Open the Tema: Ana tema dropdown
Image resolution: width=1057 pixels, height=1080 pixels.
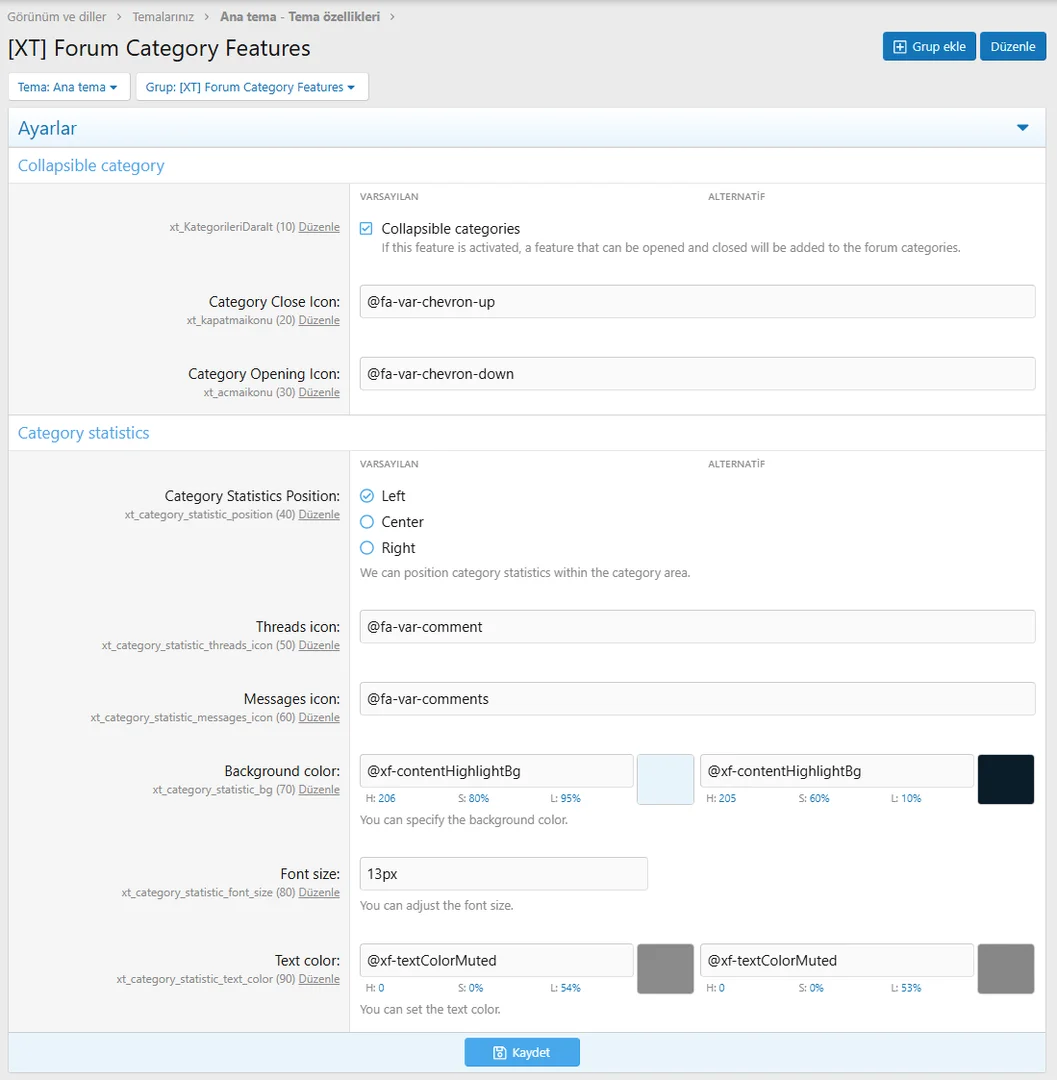click(68, 86)
